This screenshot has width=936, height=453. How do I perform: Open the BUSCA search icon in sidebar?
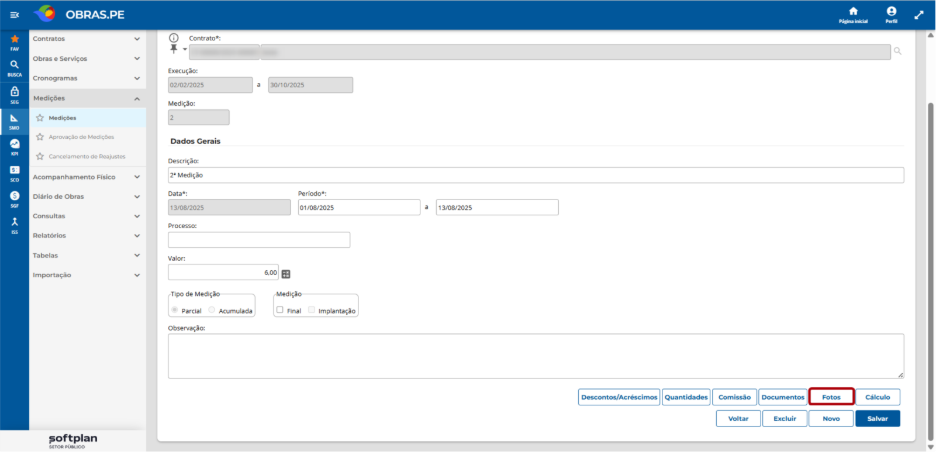pyautogui.click(x=14, y=64)
